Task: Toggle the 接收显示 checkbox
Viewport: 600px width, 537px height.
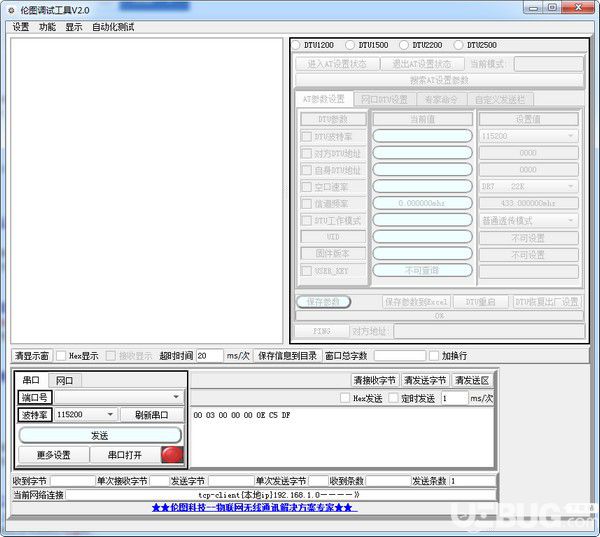Action: click(111, 356)
